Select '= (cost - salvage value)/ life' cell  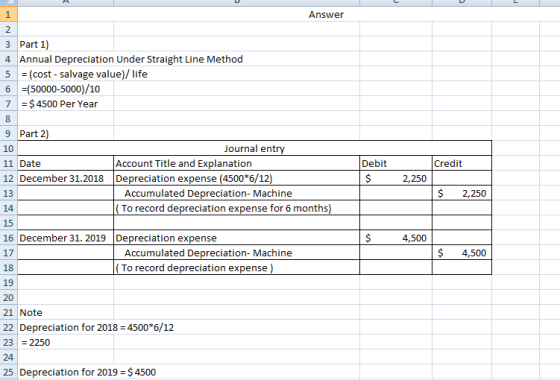(x=84, y=74)
